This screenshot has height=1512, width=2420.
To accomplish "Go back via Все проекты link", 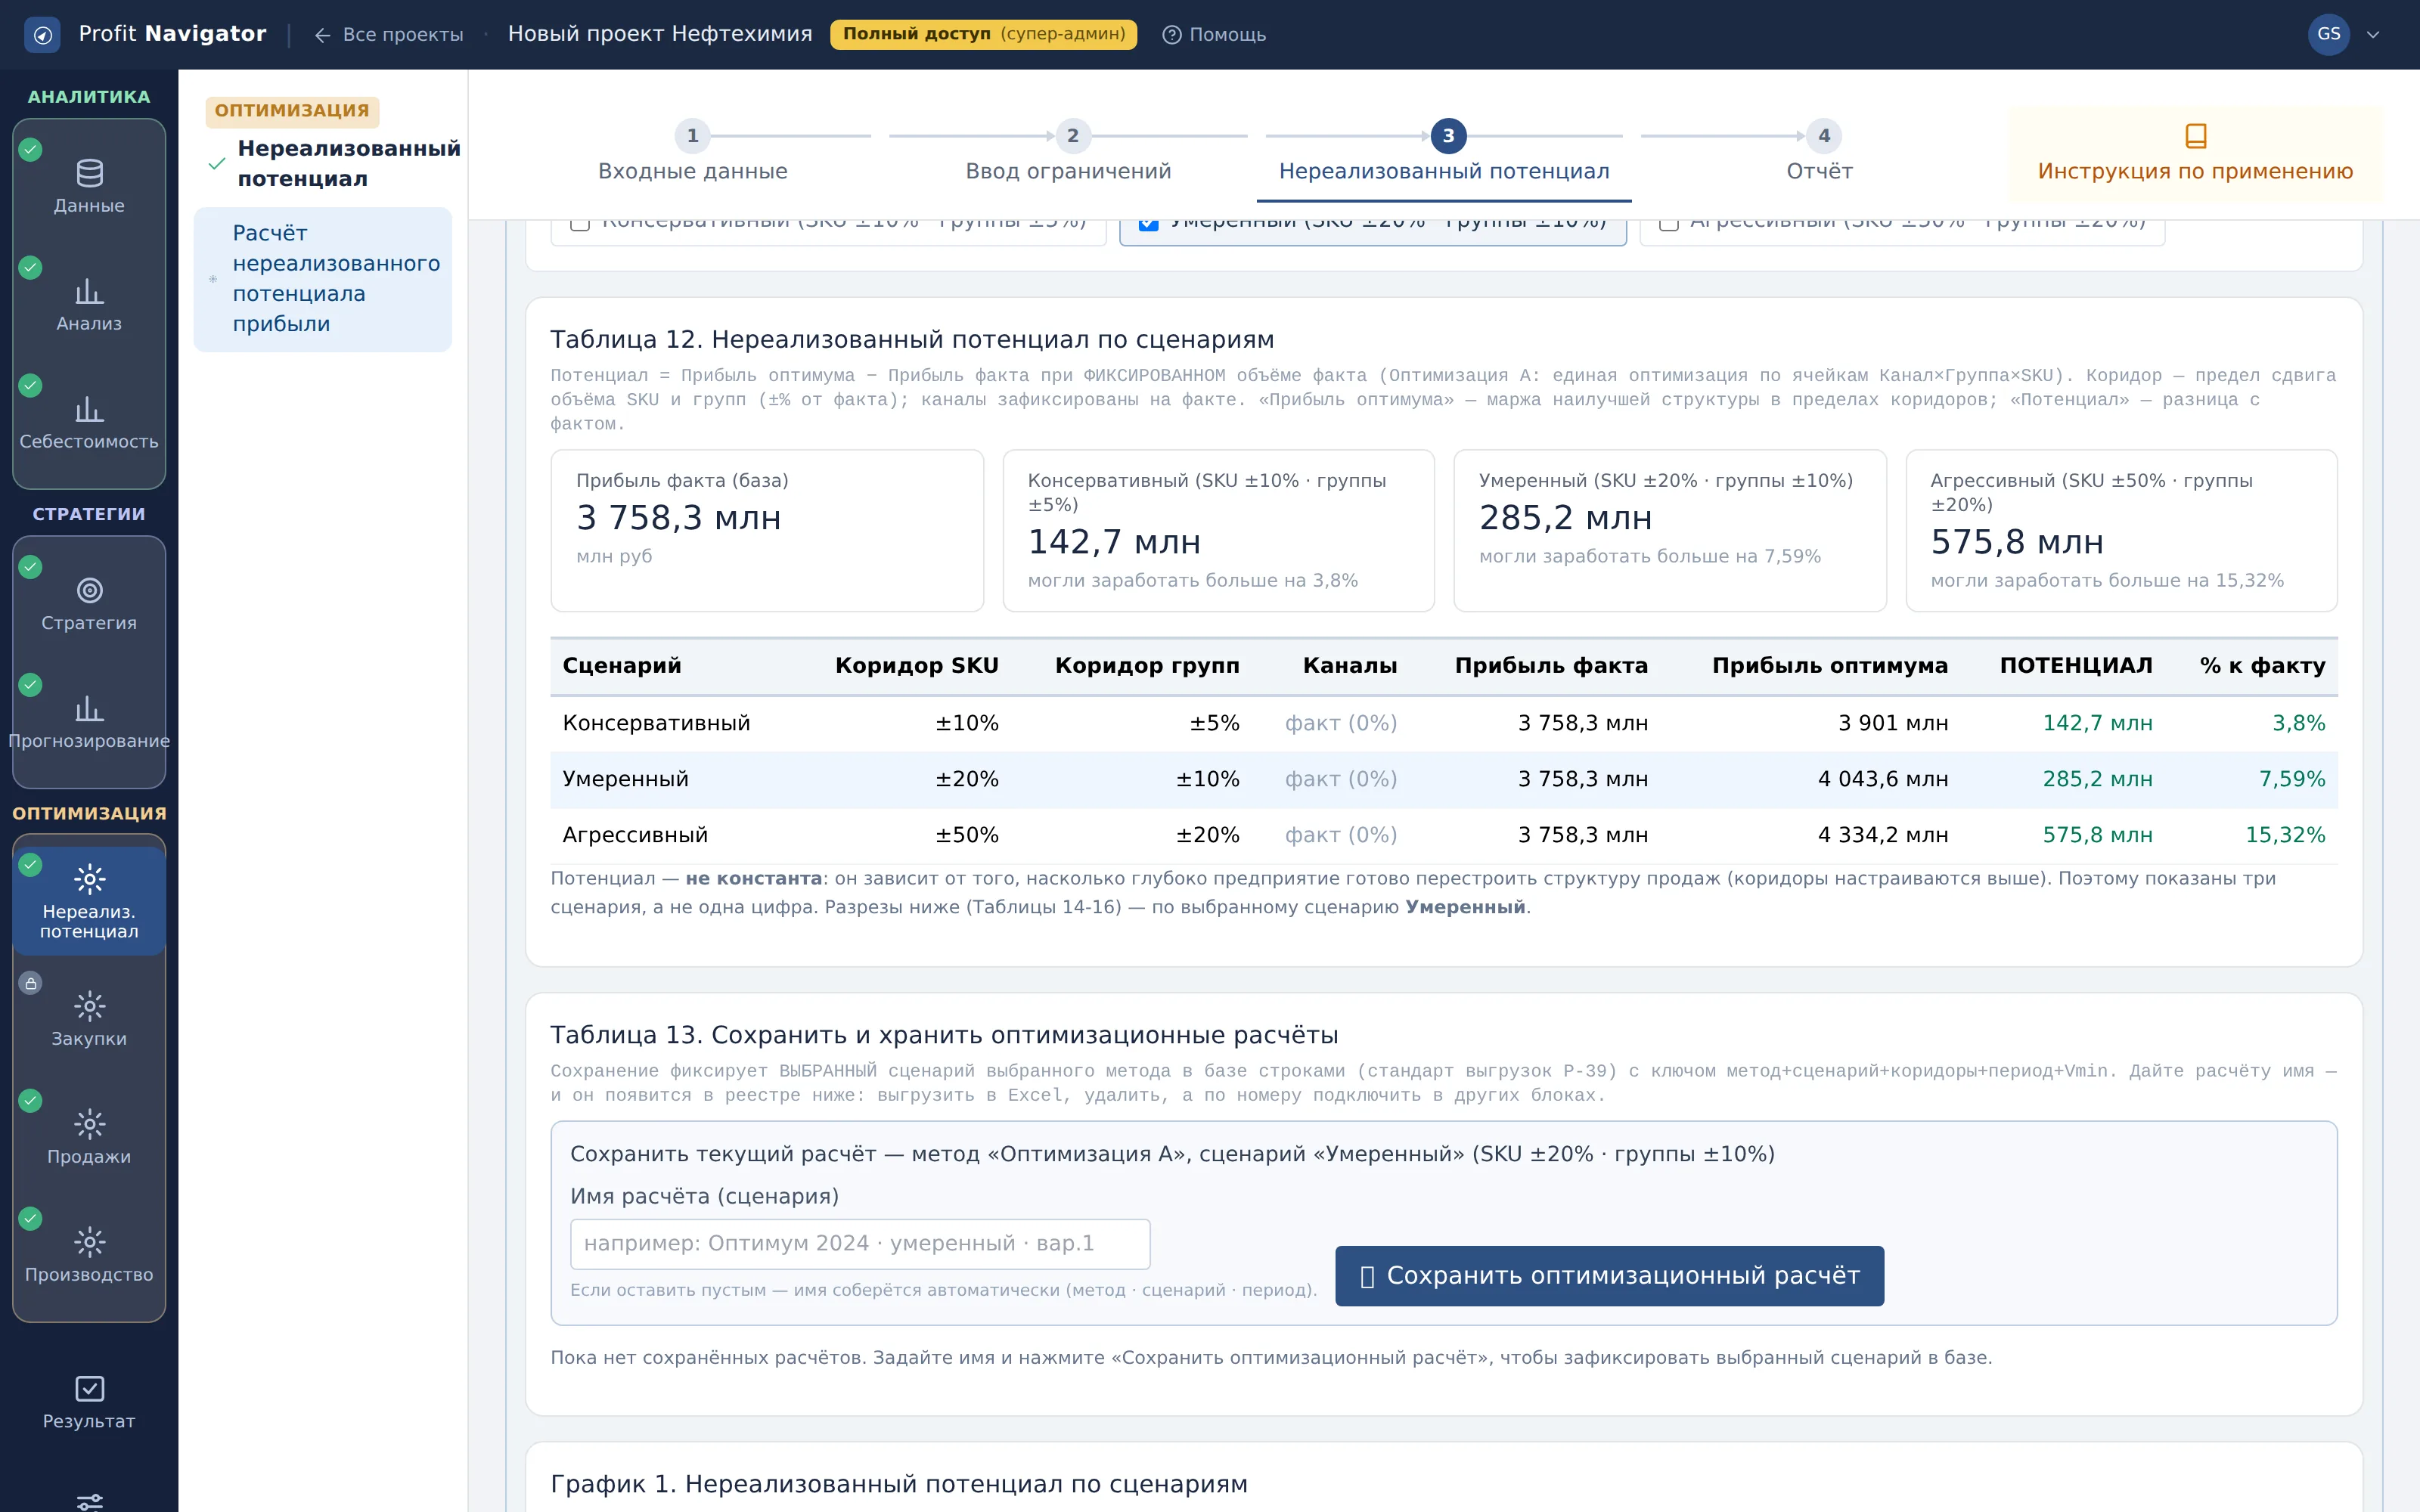I will tap(389, 35).
